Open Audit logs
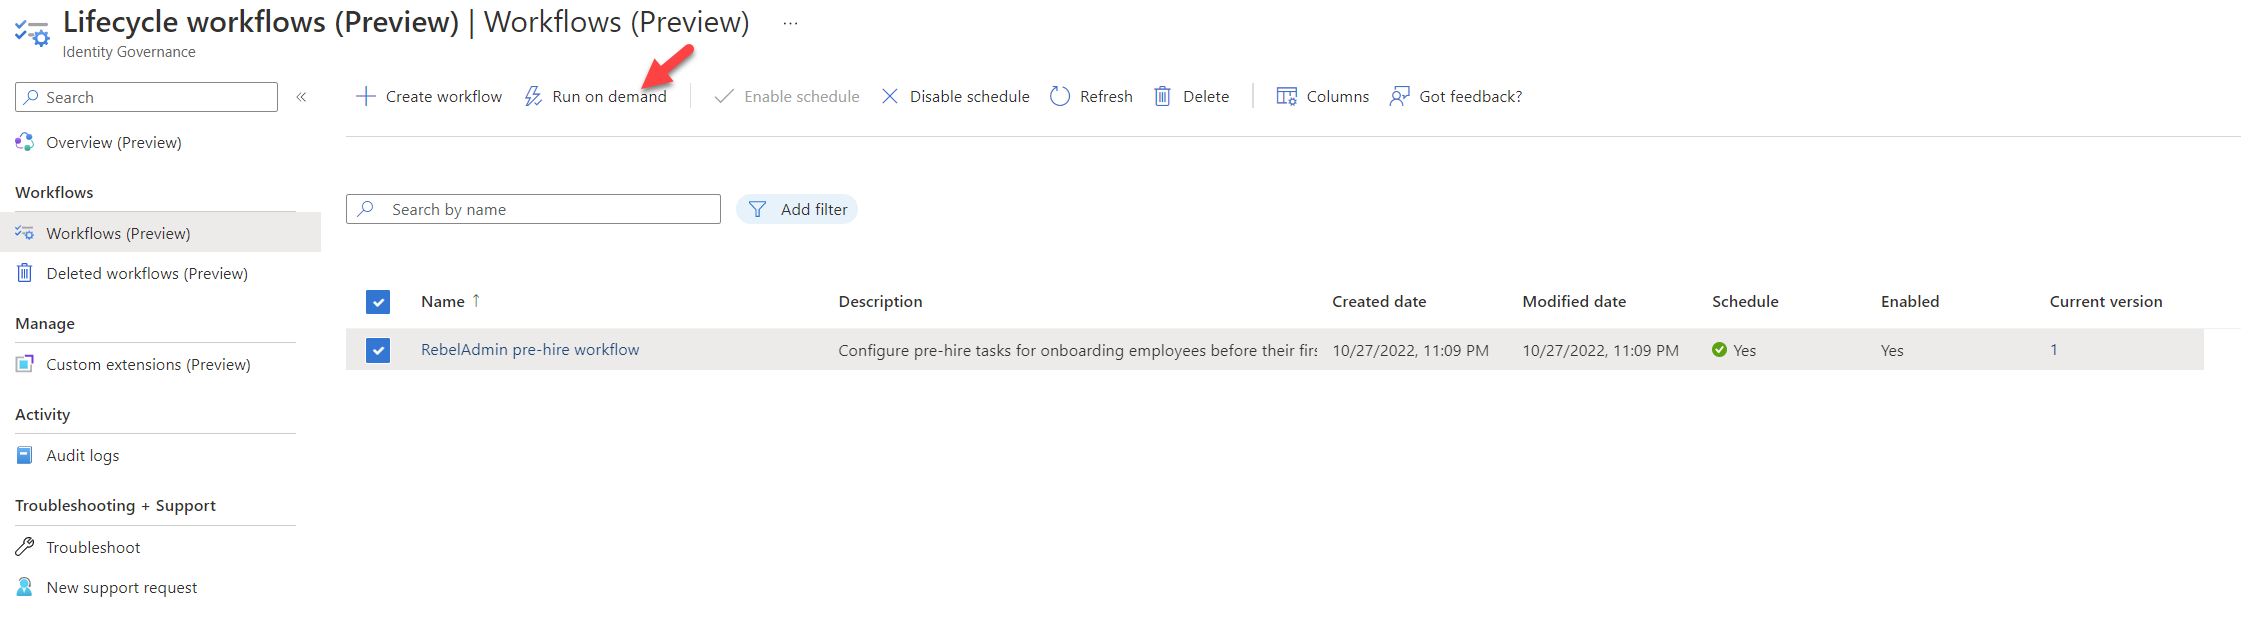Screen dimensions: 2241x637 click(x=83, y=455)
